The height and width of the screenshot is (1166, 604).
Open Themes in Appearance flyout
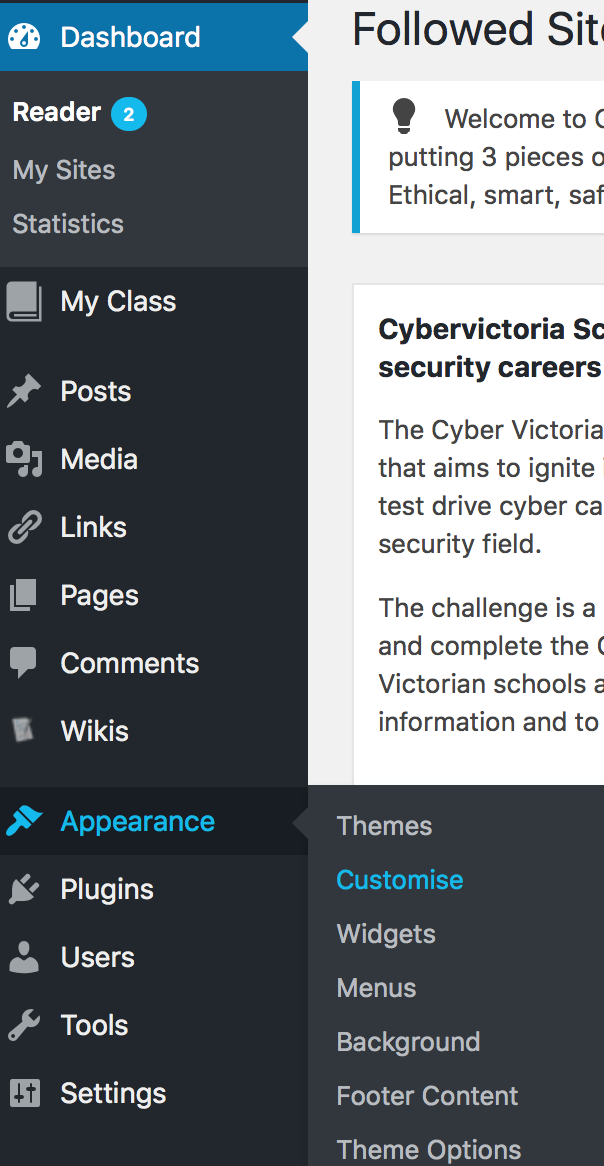coord(384,826)
